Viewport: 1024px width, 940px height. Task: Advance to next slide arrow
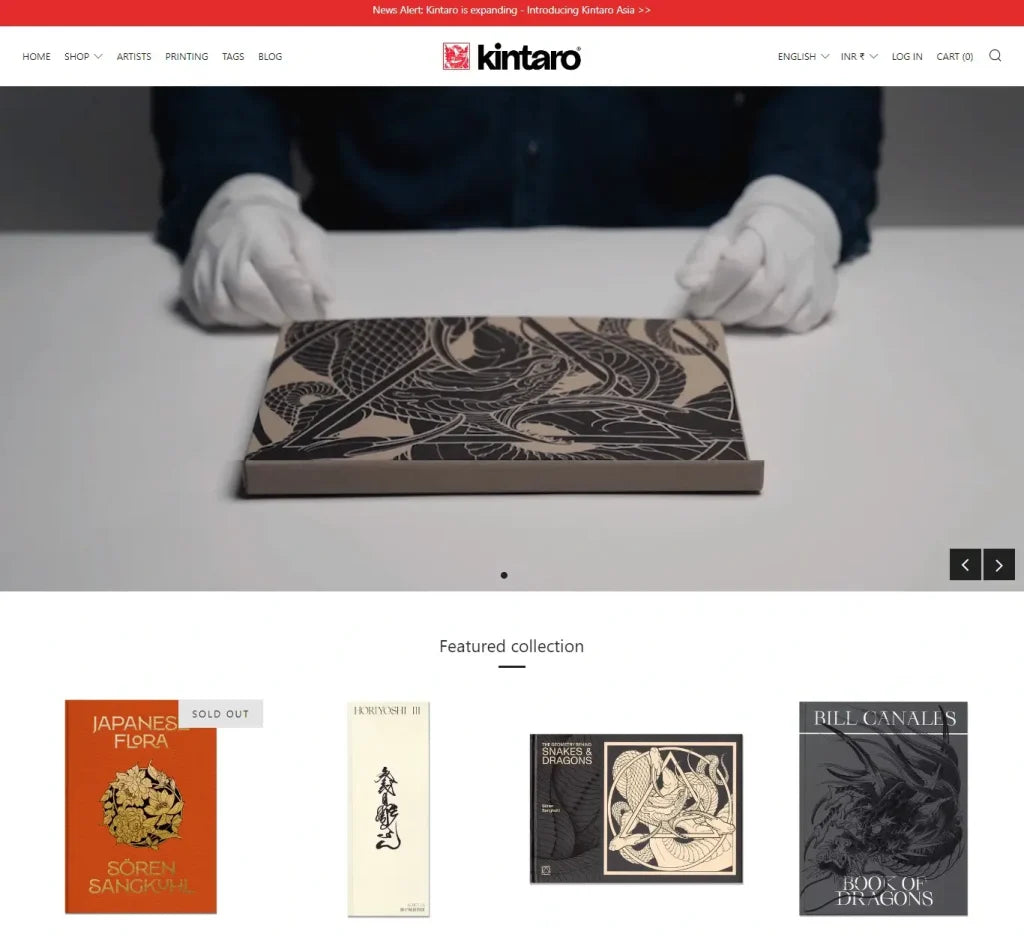click(999, 564)
